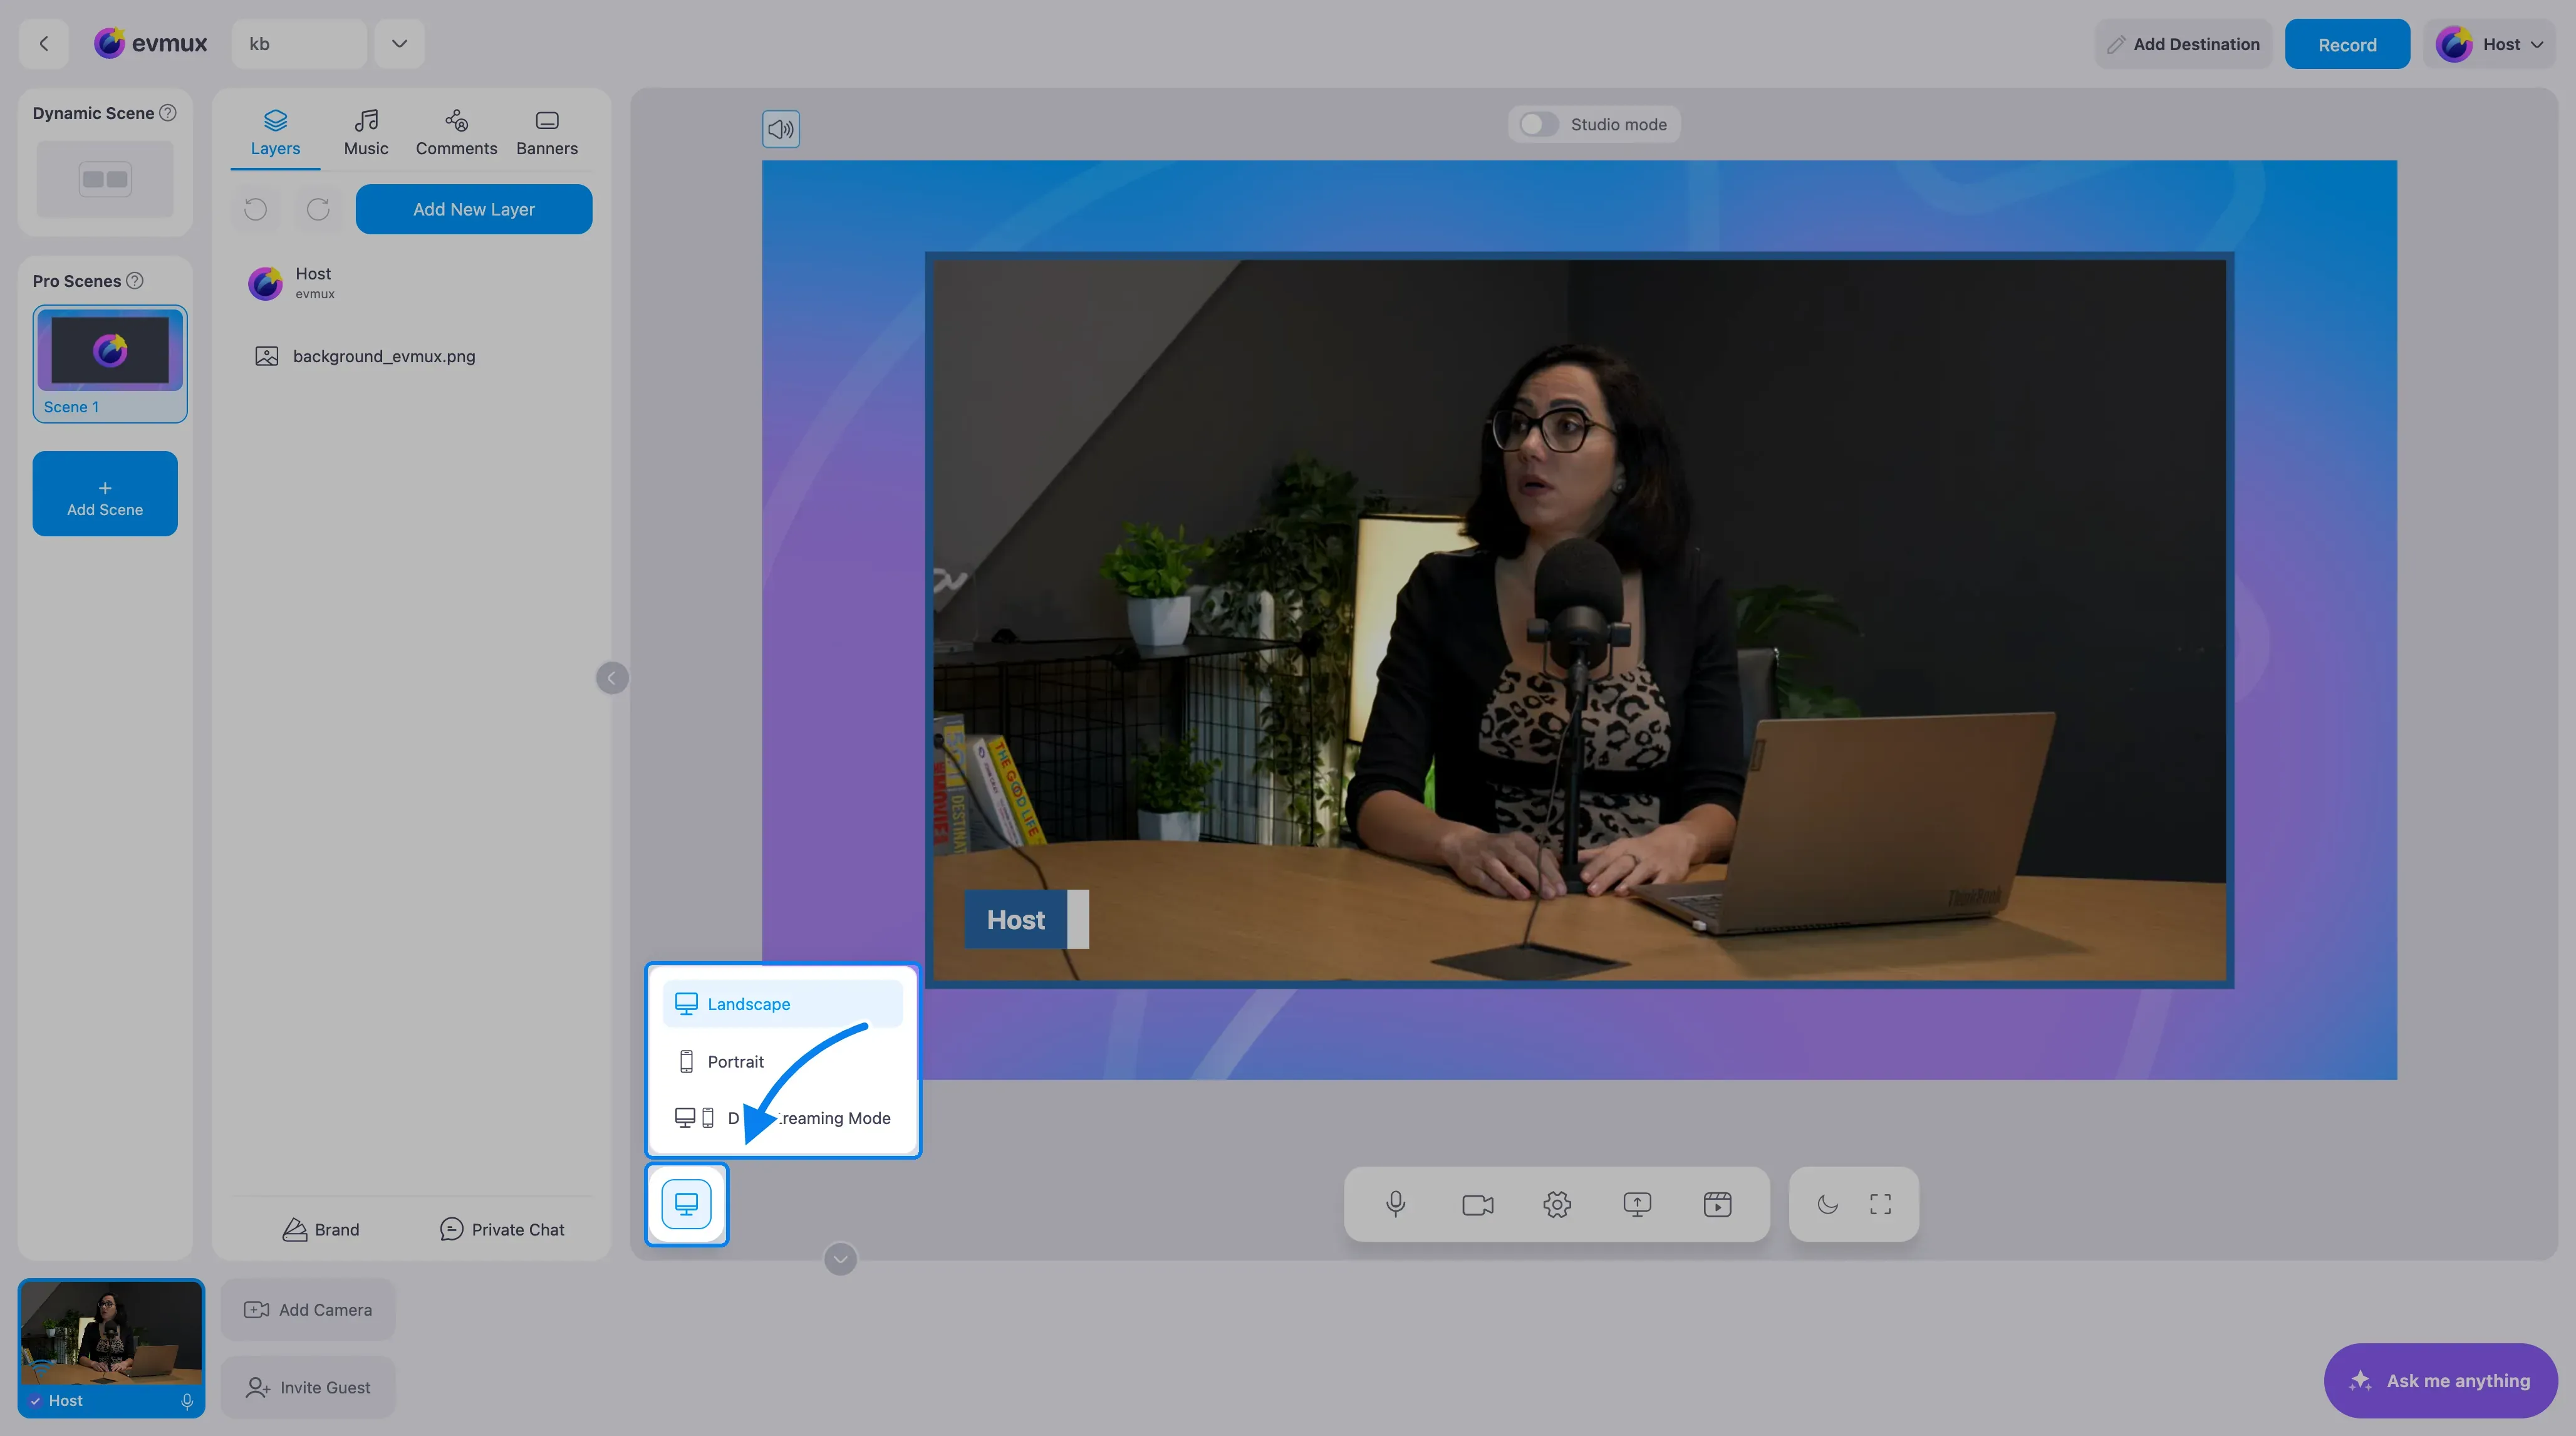Viewport: 2576px width, 1436px height.
Task: Switch to dark mode moon icon
Action: coord(1828,1204)
